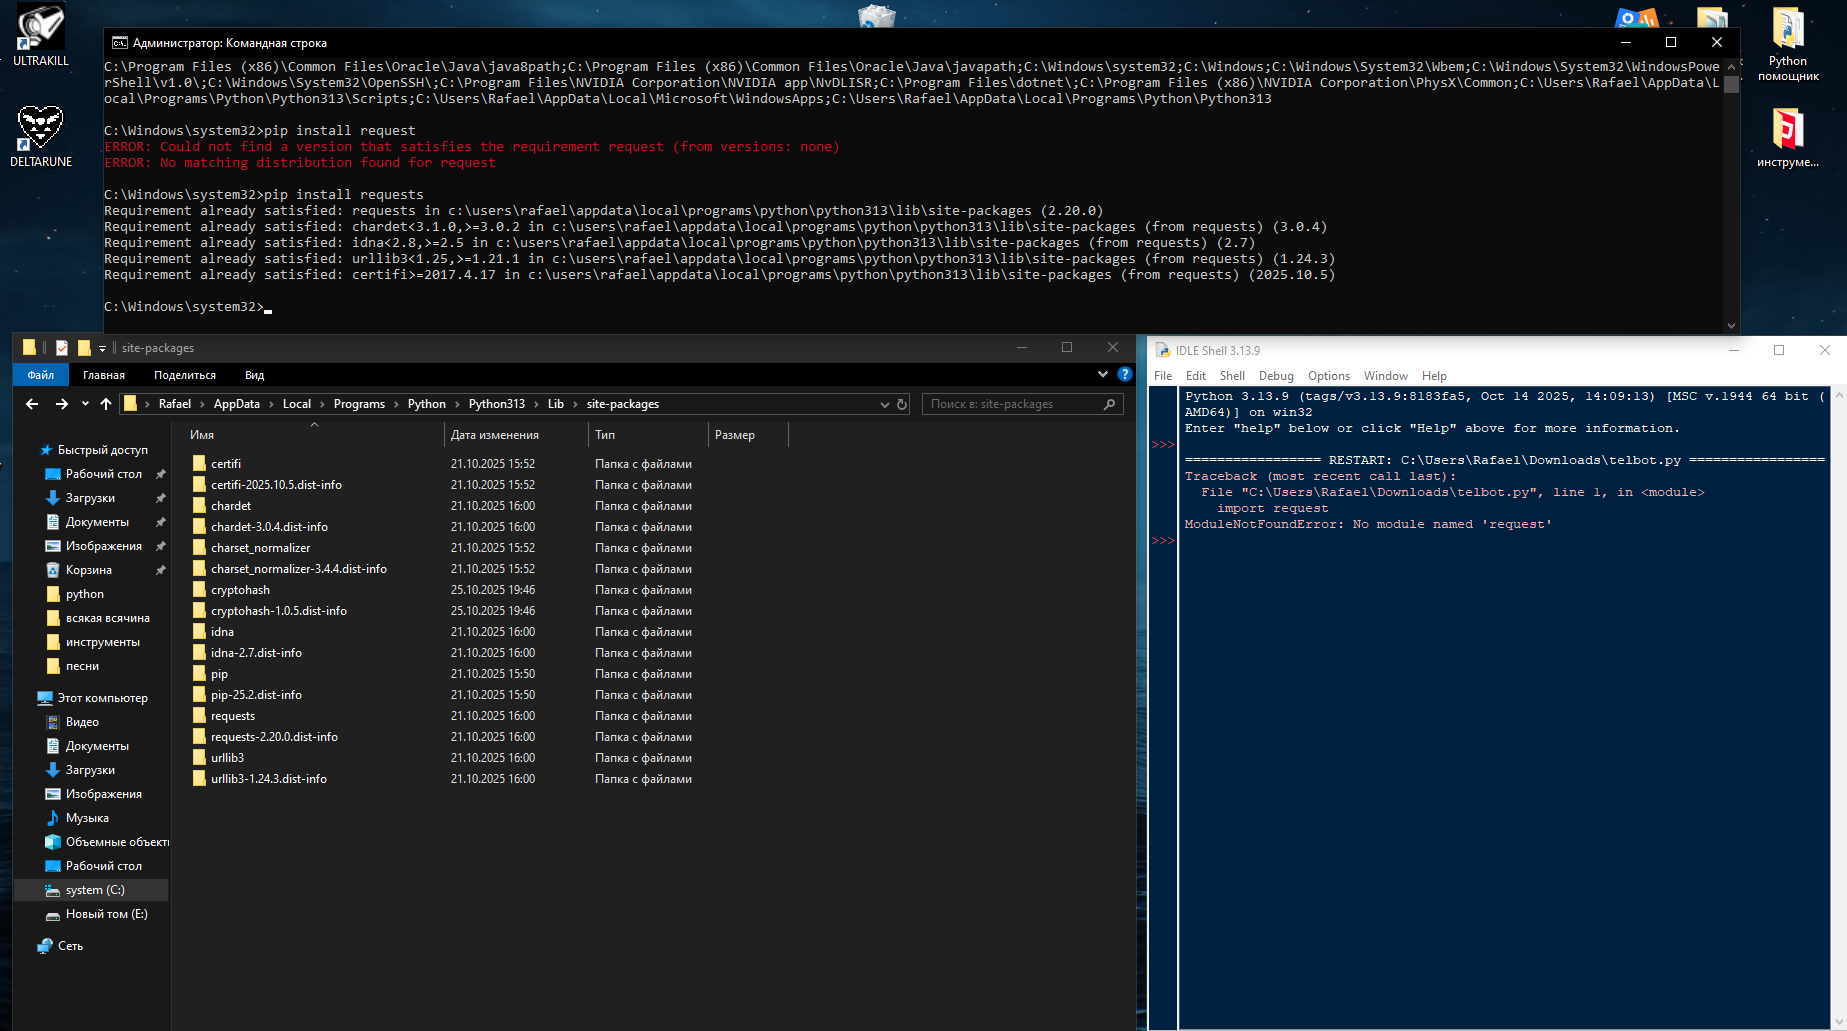
Task: Open File Explorer help icon
Action: pos(1125,375)
